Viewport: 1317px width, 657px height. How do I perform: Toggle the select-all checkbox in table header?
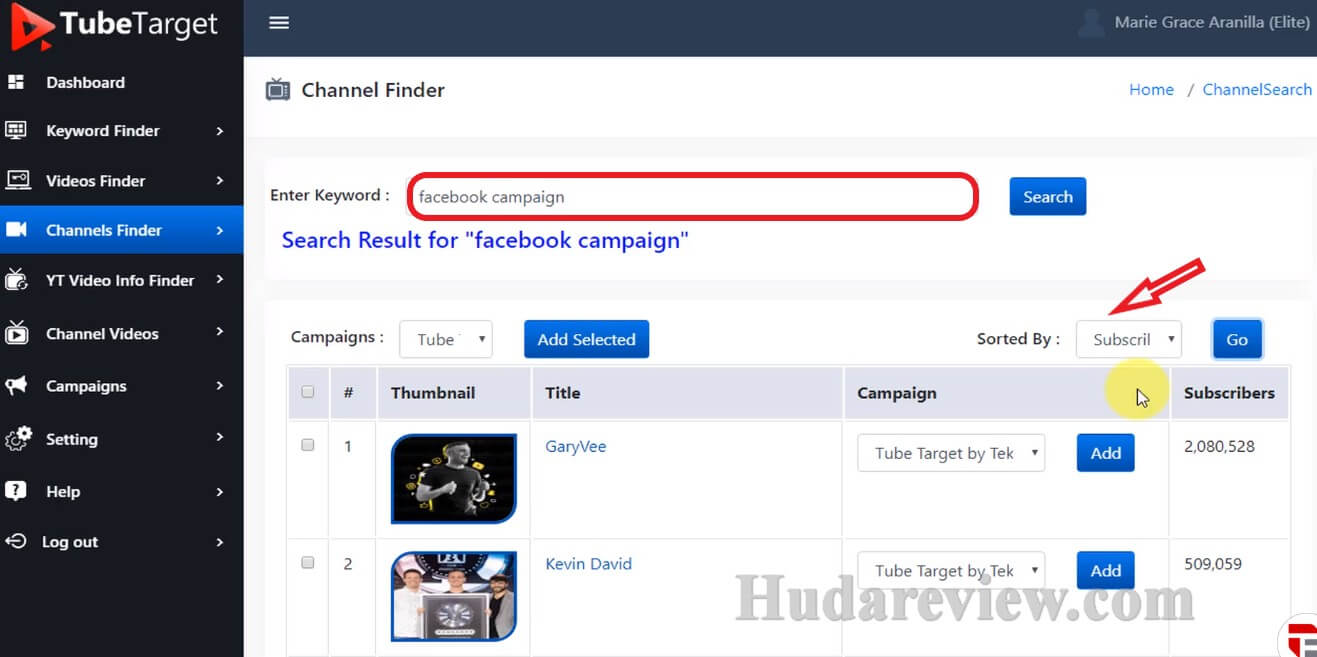click(308, 392)
